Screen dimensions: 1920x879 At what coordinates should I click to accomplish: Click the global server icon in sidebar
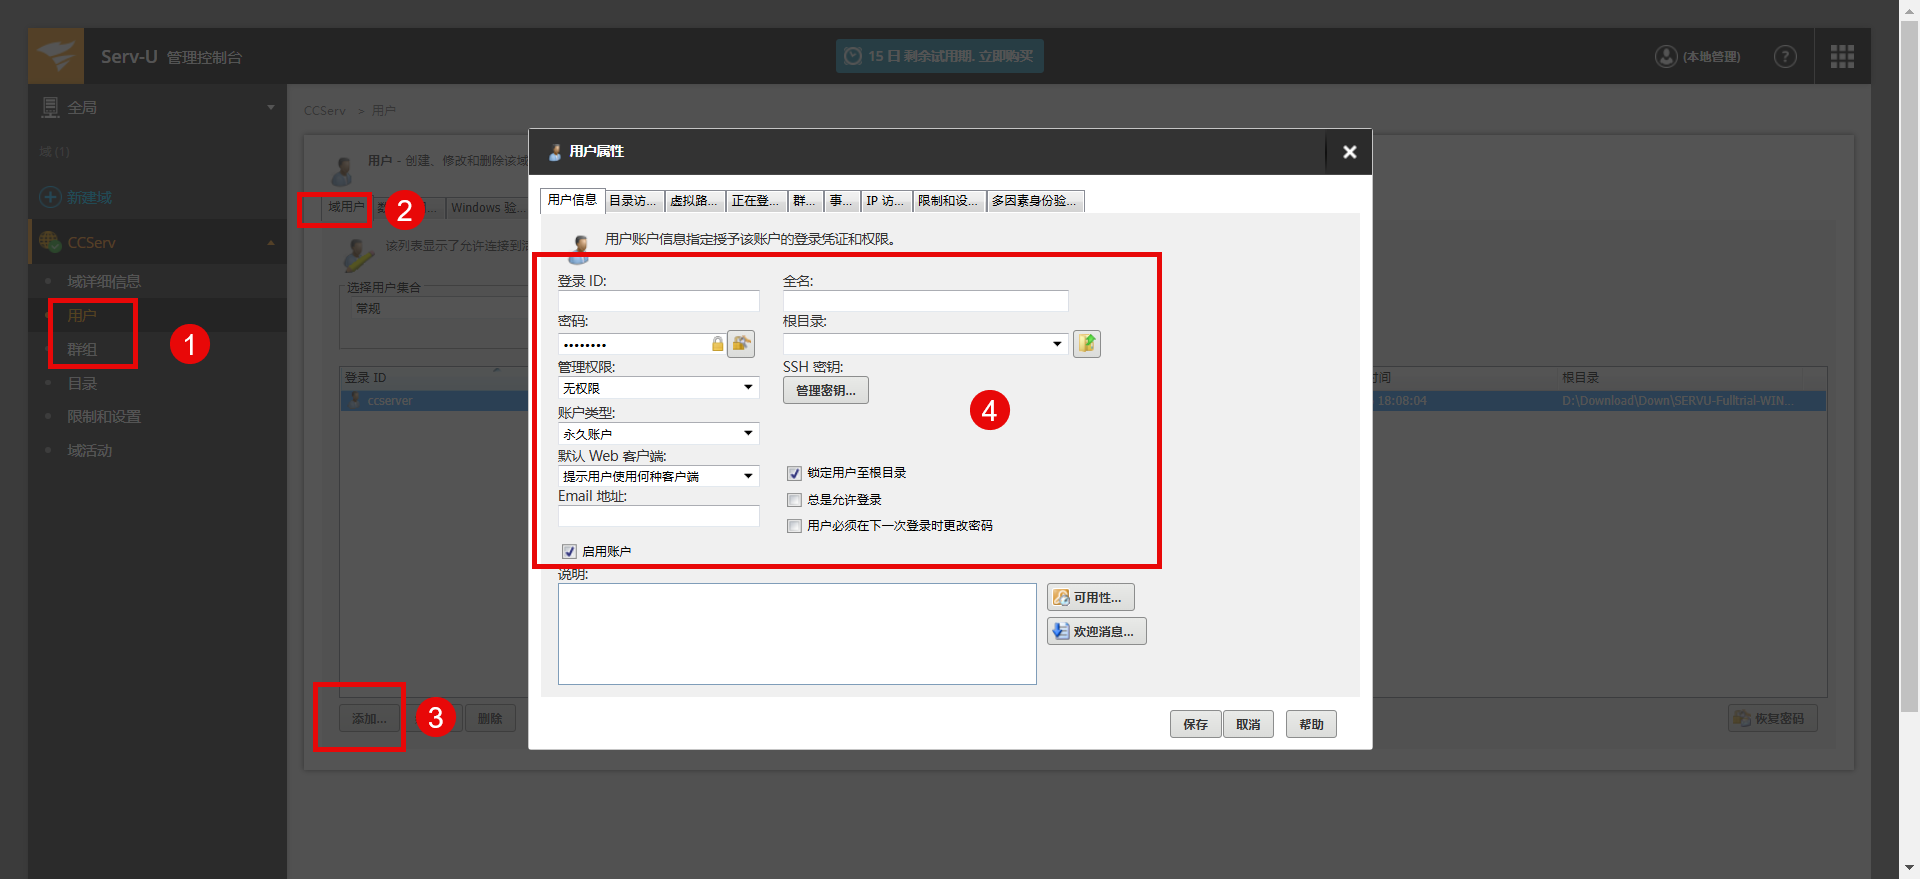(50, 107)
